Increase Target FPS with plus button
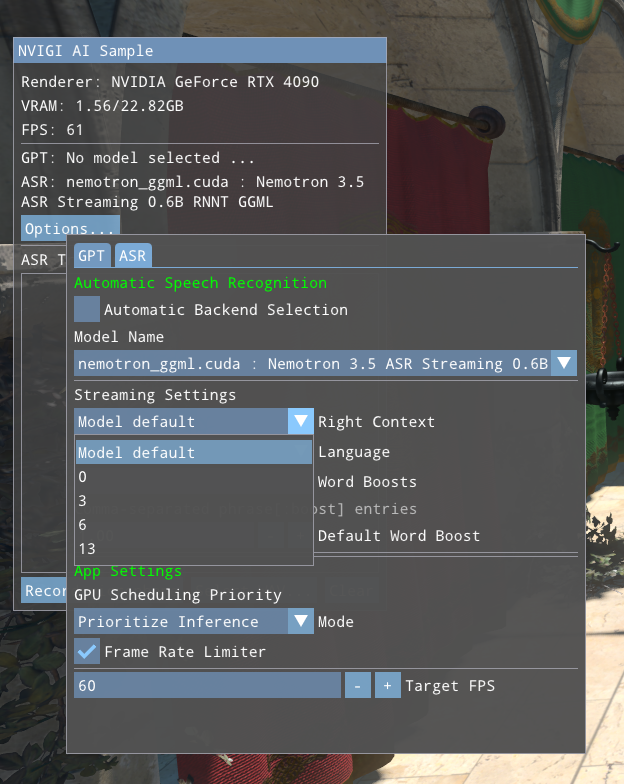The image size is (624, 784). coord(388,686)
